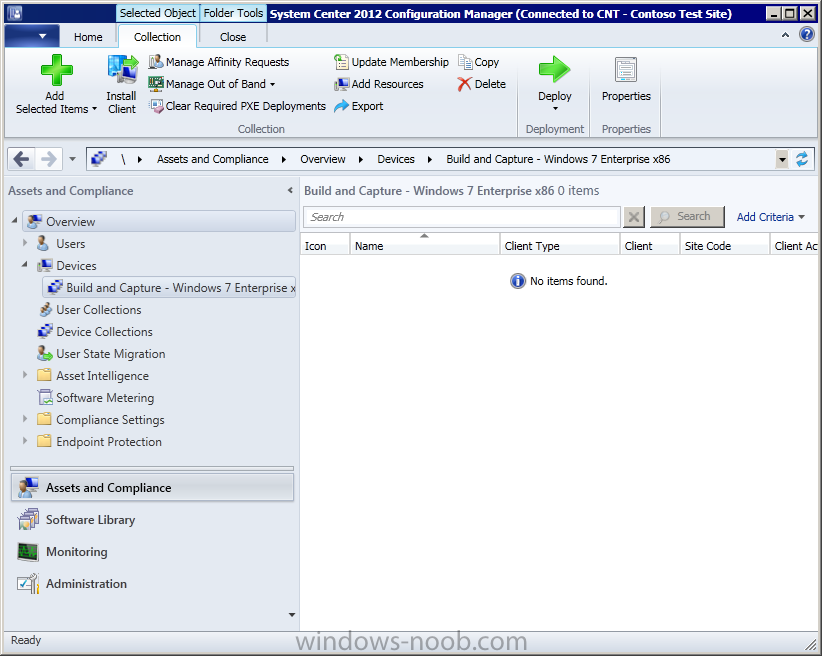Switch to the Home ribbon tab
822x656 pixels.
(x=88, y=37)
